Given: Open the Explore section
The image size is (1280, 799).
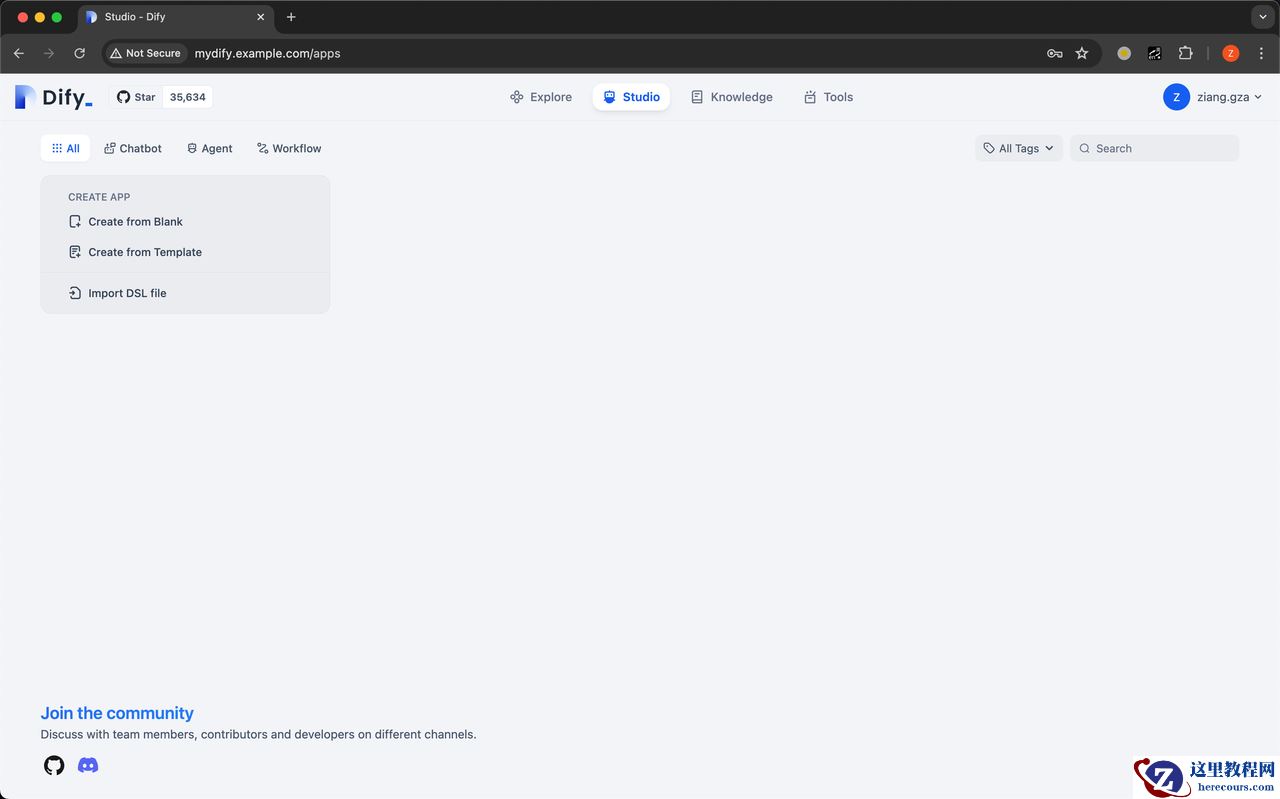Looking at the screenshot, I should [541, 97].
